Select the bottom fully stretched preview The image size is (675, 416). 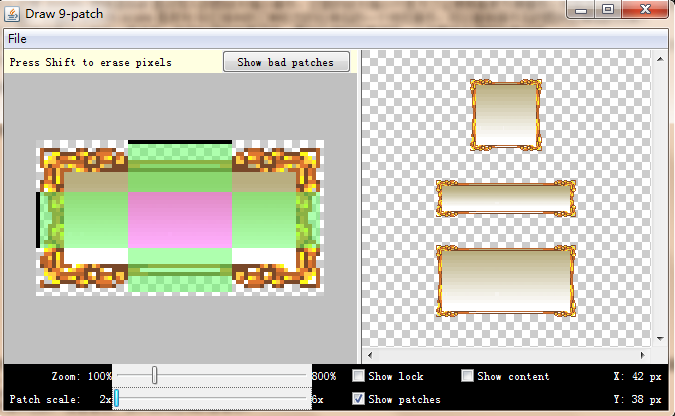click(x=506, y=281)
